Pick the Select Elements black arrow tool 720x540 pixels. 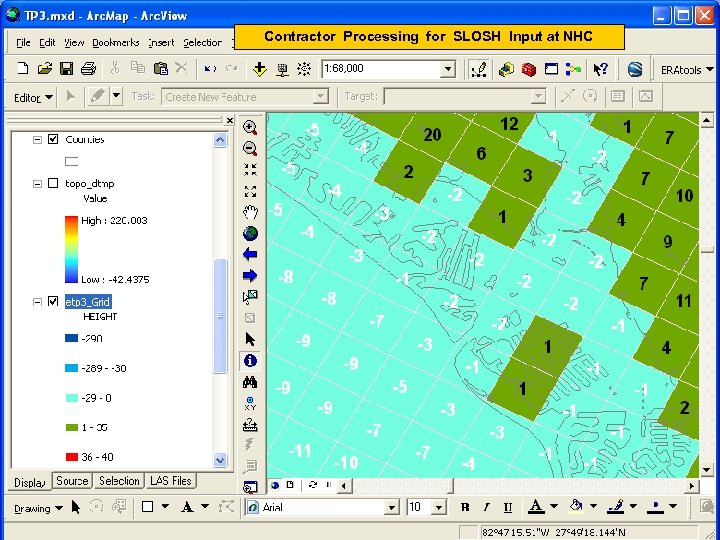[x=250, y=339]
